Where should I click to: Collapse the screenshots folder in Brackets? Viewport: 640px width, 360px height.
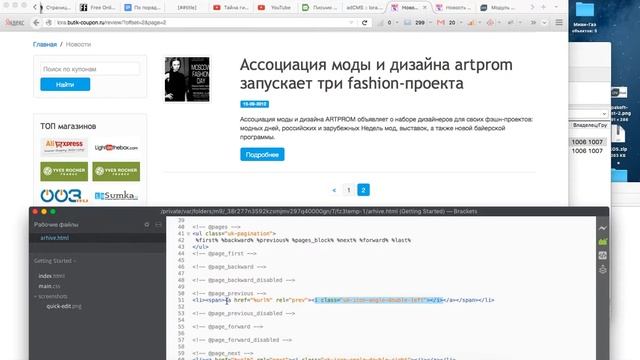click(x=36, y=296)
